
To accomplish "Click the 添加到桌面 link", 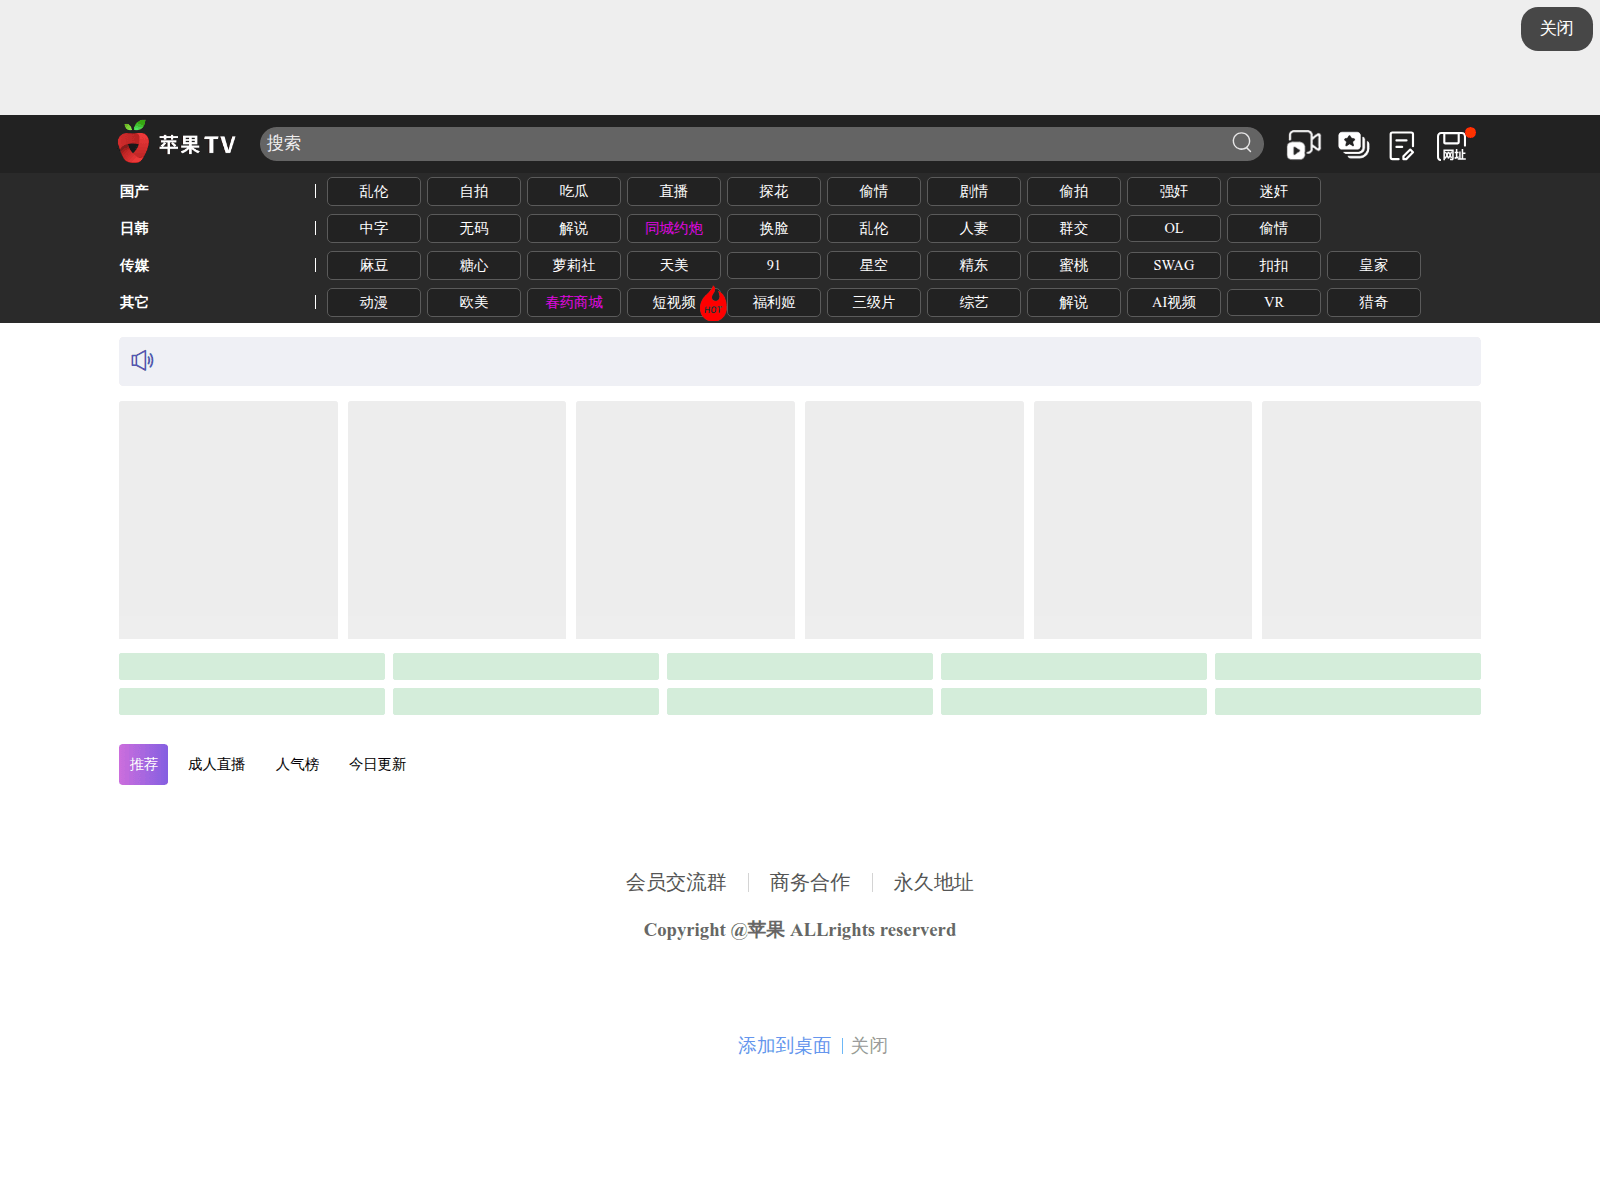I will pyautogui.click(x=784, y=1045).
